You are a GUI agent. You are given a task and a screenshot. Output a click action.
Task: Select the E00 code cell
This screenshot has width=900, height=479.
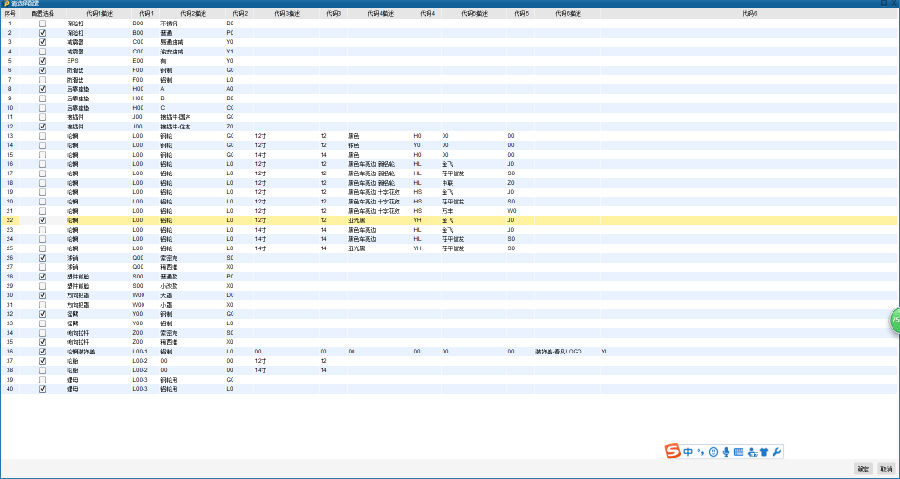pos(138,60)
